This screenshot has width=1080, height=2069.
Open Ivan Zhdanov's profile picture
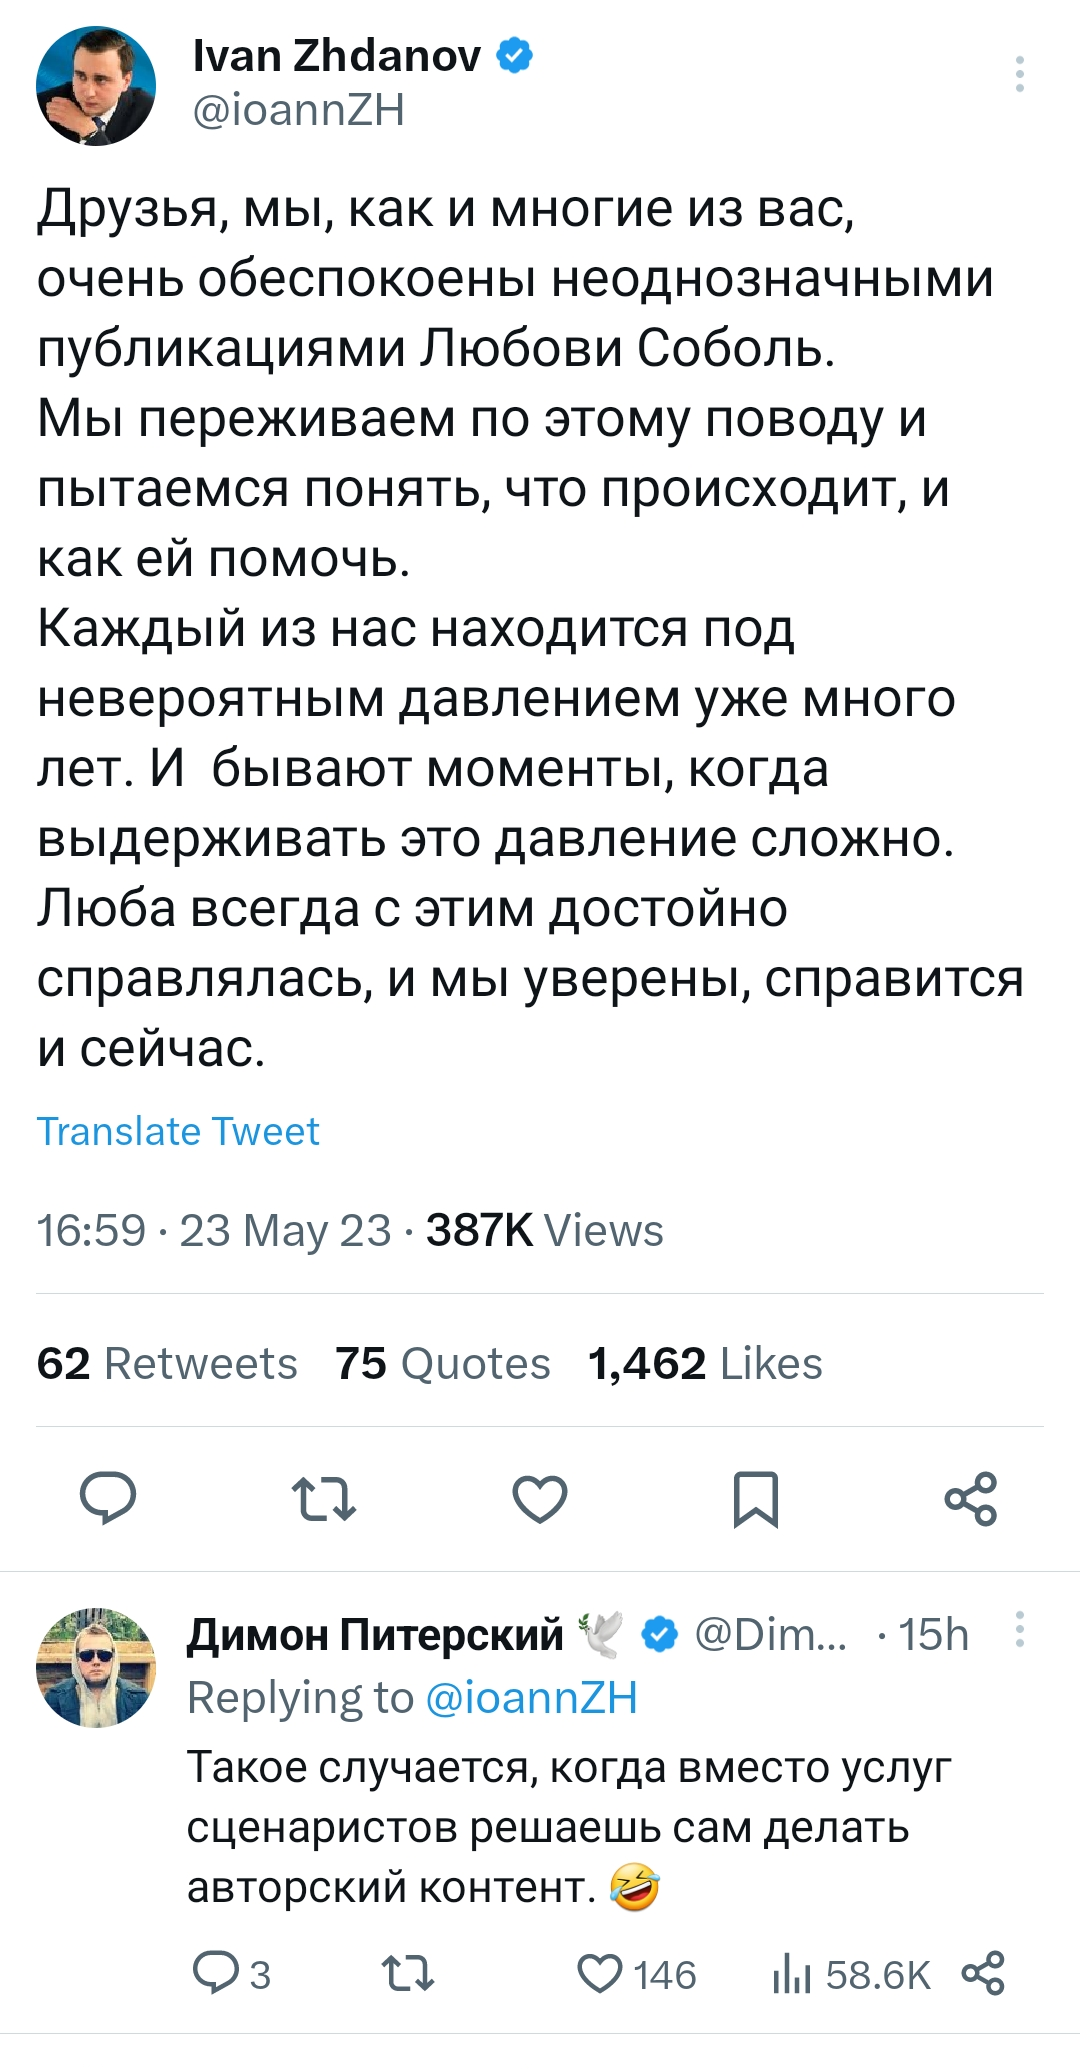96,86
